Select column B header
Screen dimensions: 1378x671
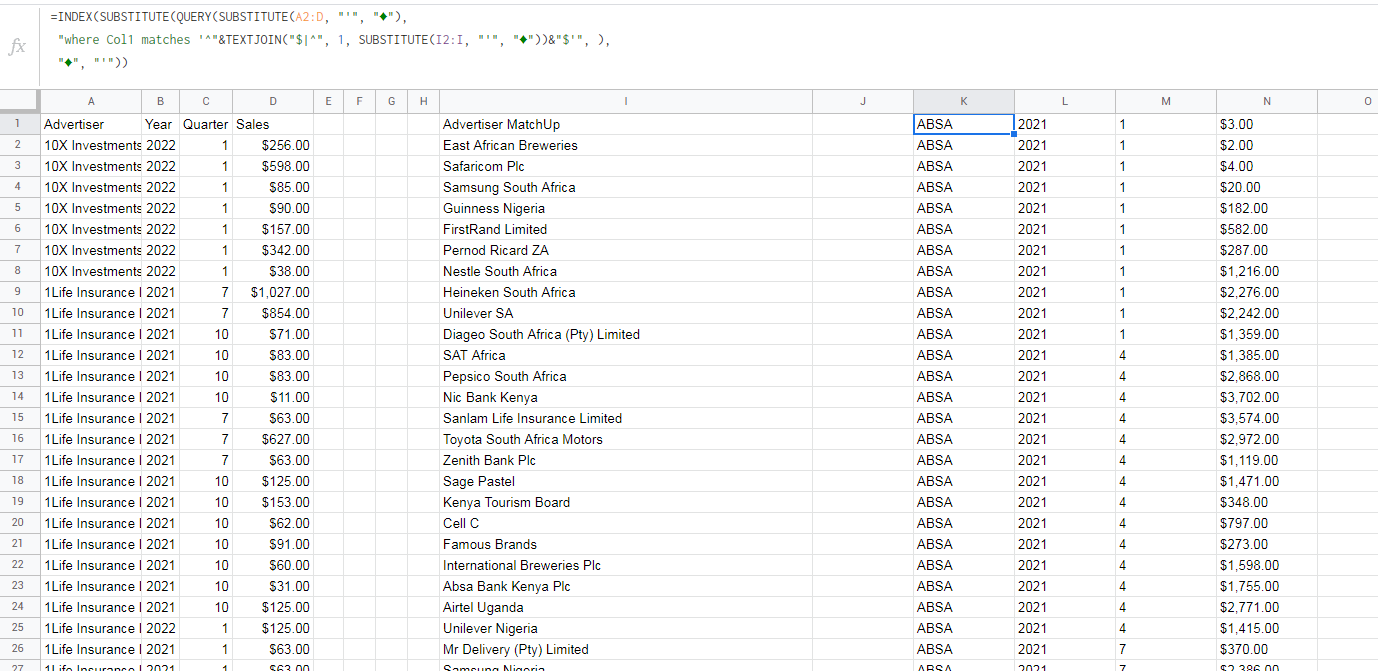pos(160,101)
